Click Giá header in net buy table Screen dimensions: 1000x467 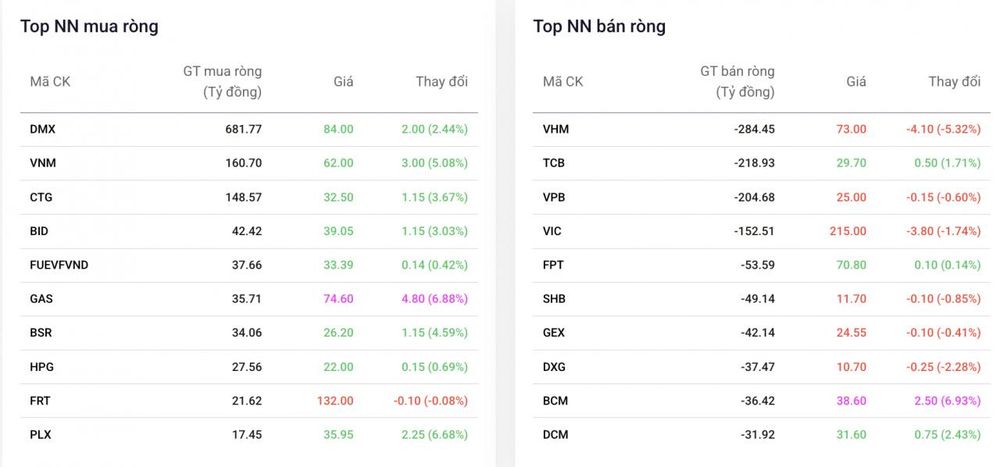tap(343, 82)
